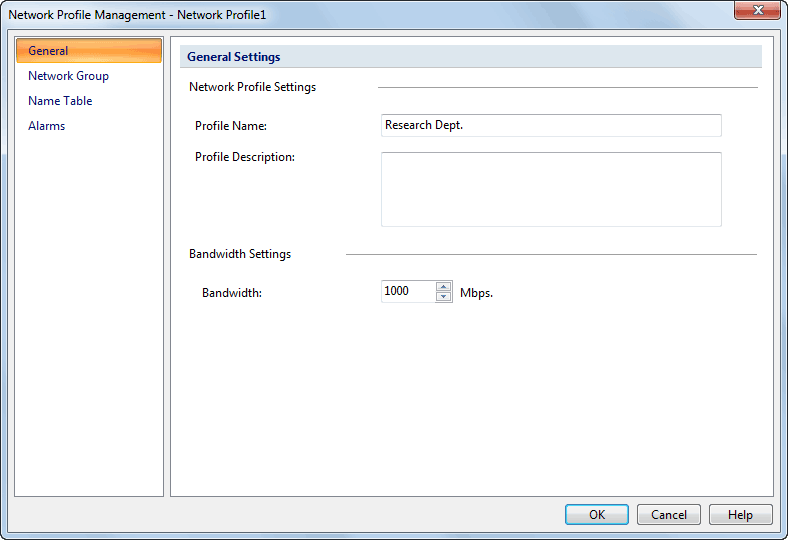
Task: Switch to the Name Table page
Action: coord(60,101)
